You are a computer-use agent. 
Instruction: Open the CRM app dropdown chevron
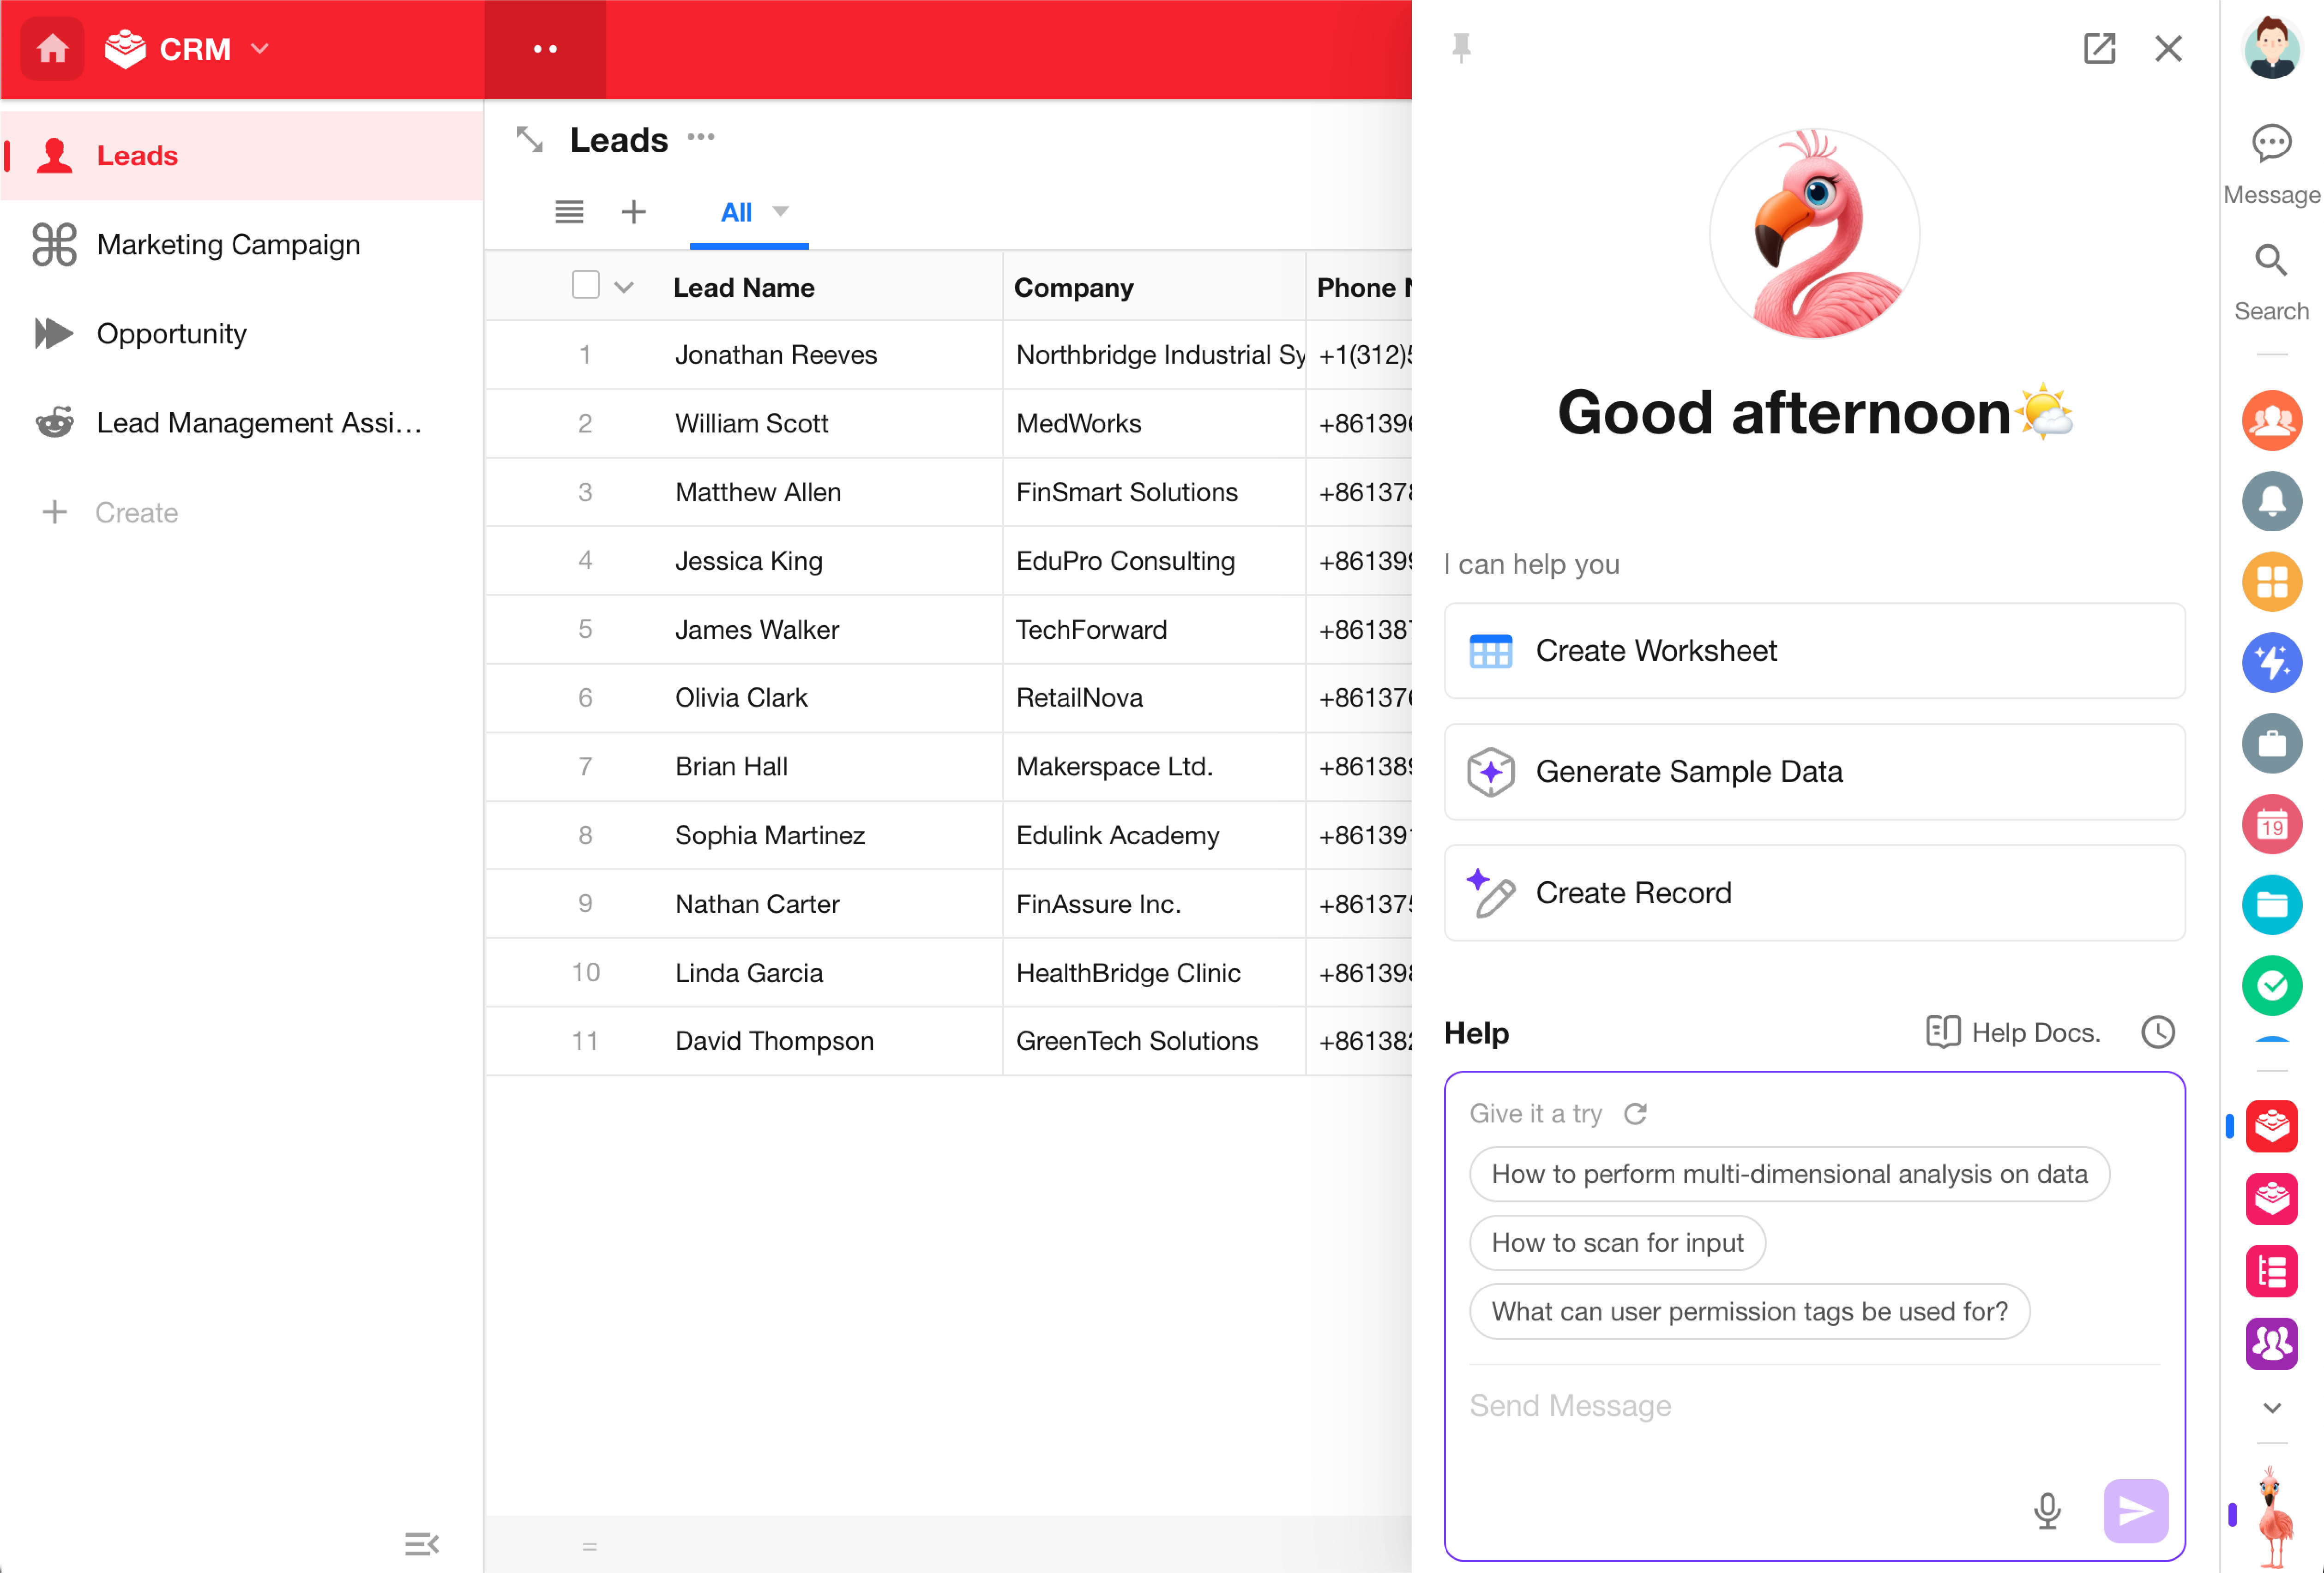coord(260,48)
